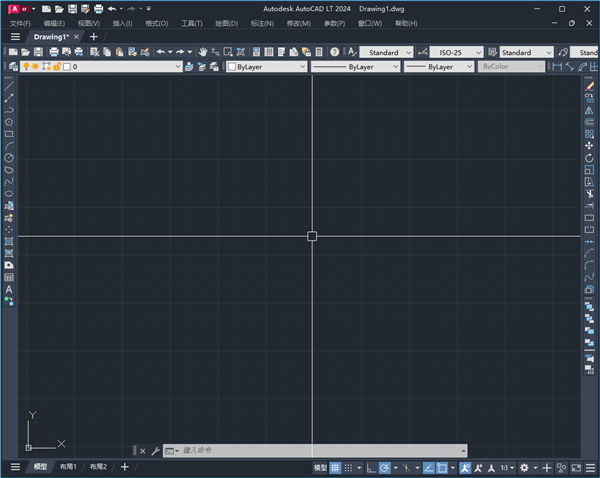Click the new drawing tab plus button

click(94, 36)
